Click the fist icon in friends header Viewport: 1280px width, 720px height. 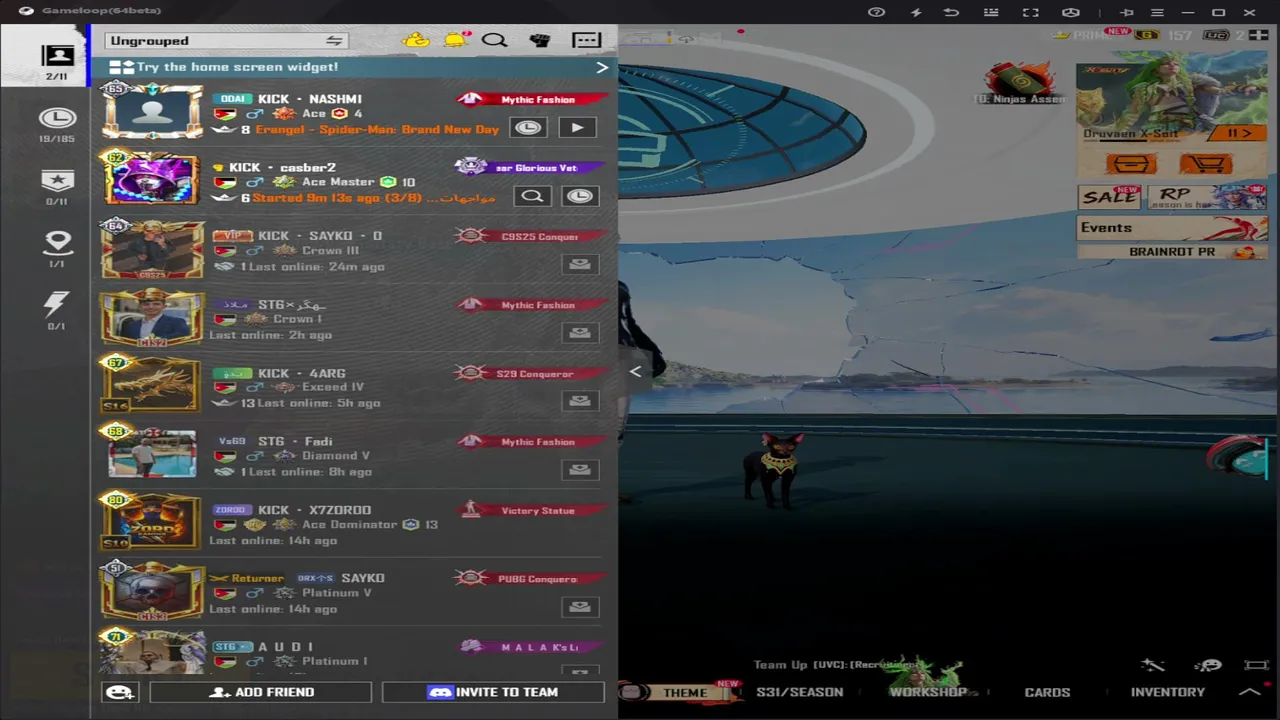(540, 40)
